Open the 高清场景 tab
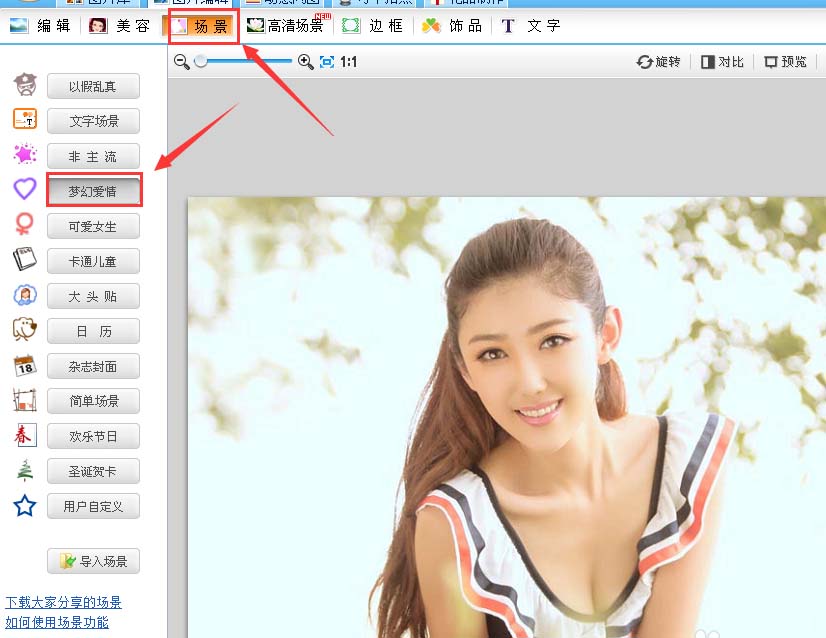The image size is (826, 638). (x=287, y=25)
